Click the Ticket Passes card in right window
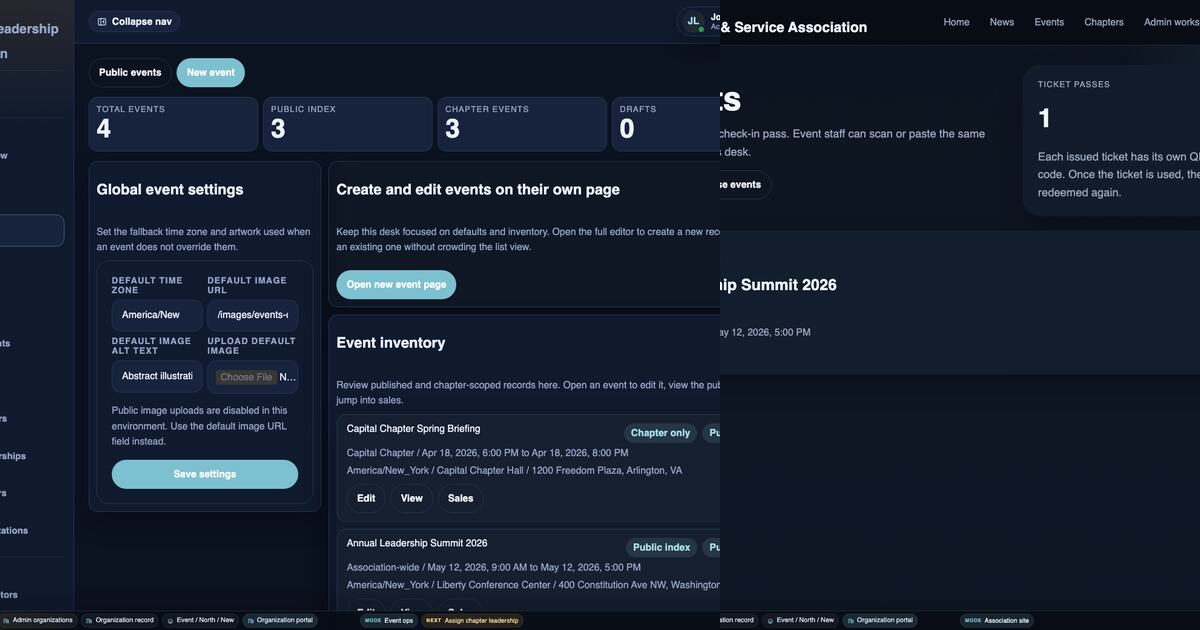The height and width of the screenshot is (630, 1200). 1111,140
